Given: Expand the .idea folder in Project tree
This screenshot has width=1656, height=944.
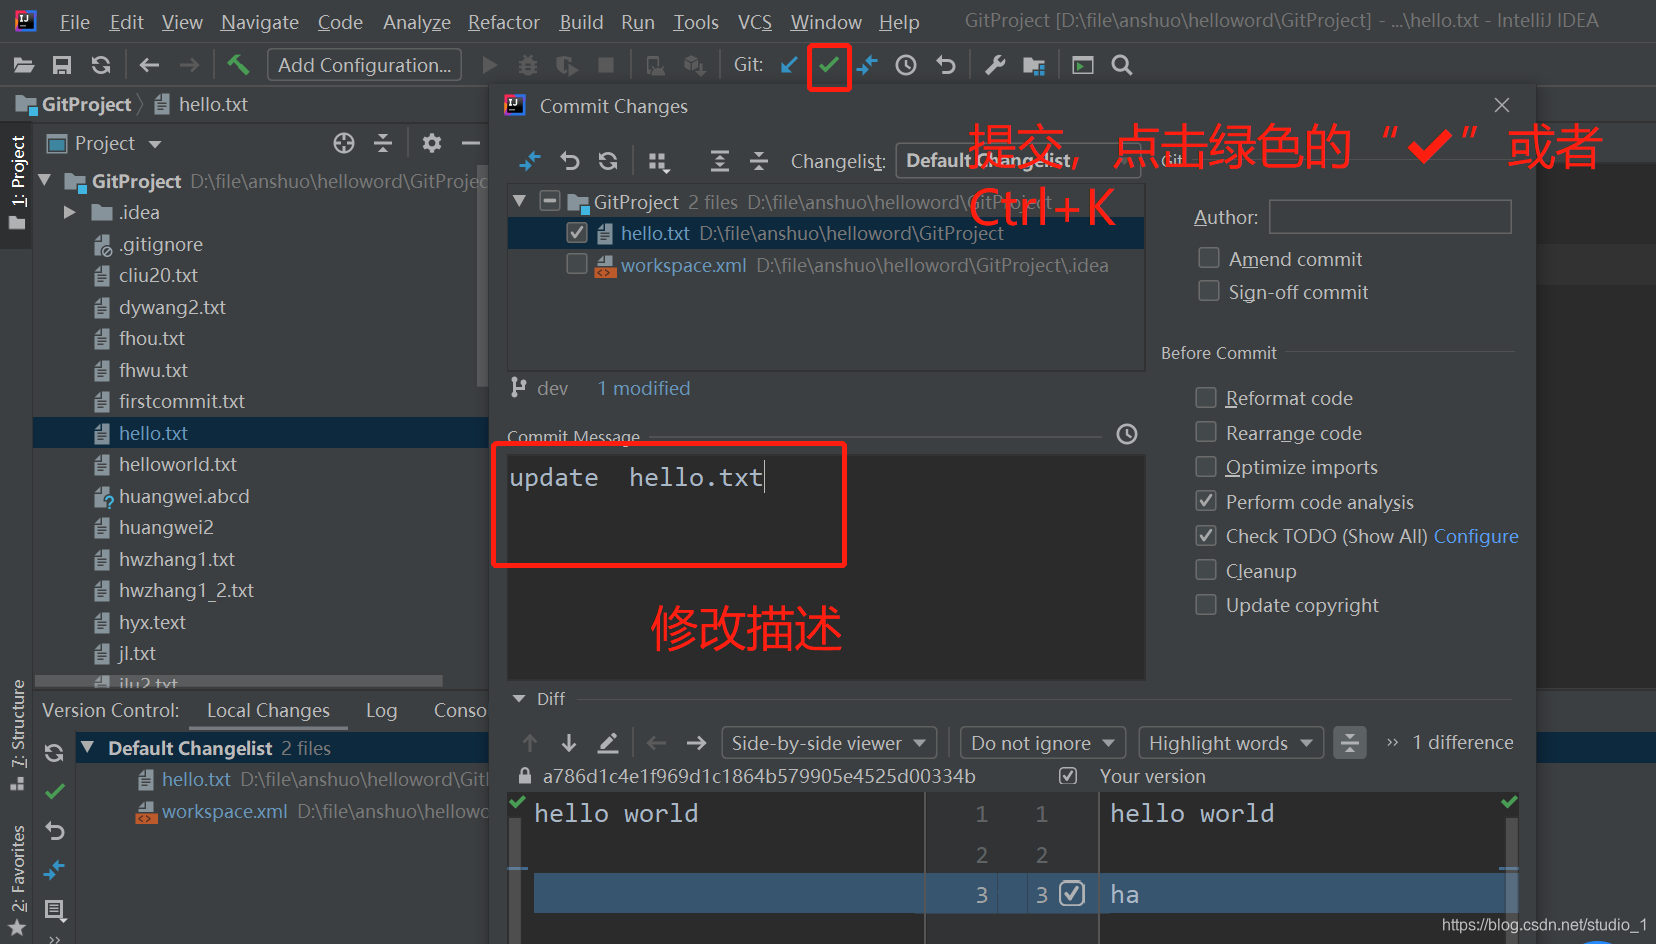Looking at the screenshot, I should [x=69, y=212].
